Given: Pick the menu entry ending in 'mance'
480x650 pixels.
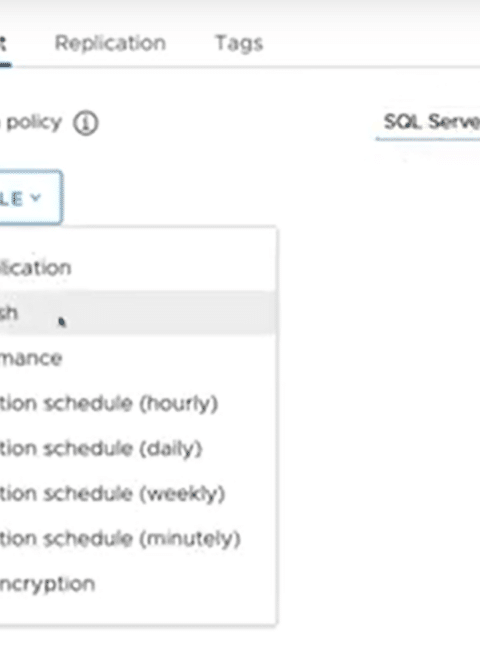Looking at the screenshot, I should pyautogui.click(x=138, y=358).
